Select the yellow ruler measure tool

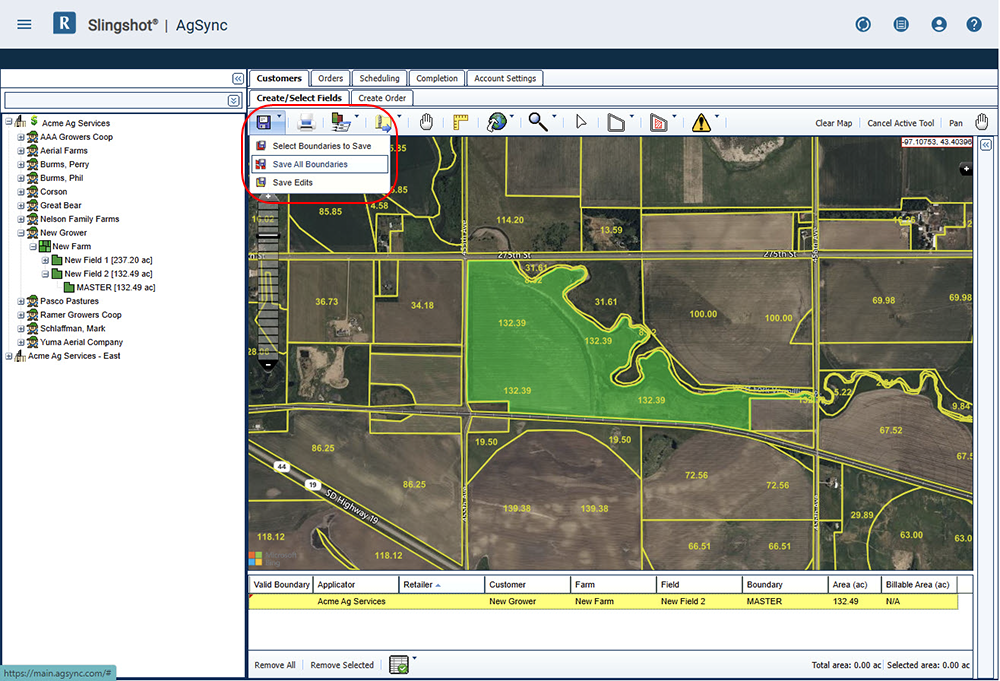[x=460, y=122]
